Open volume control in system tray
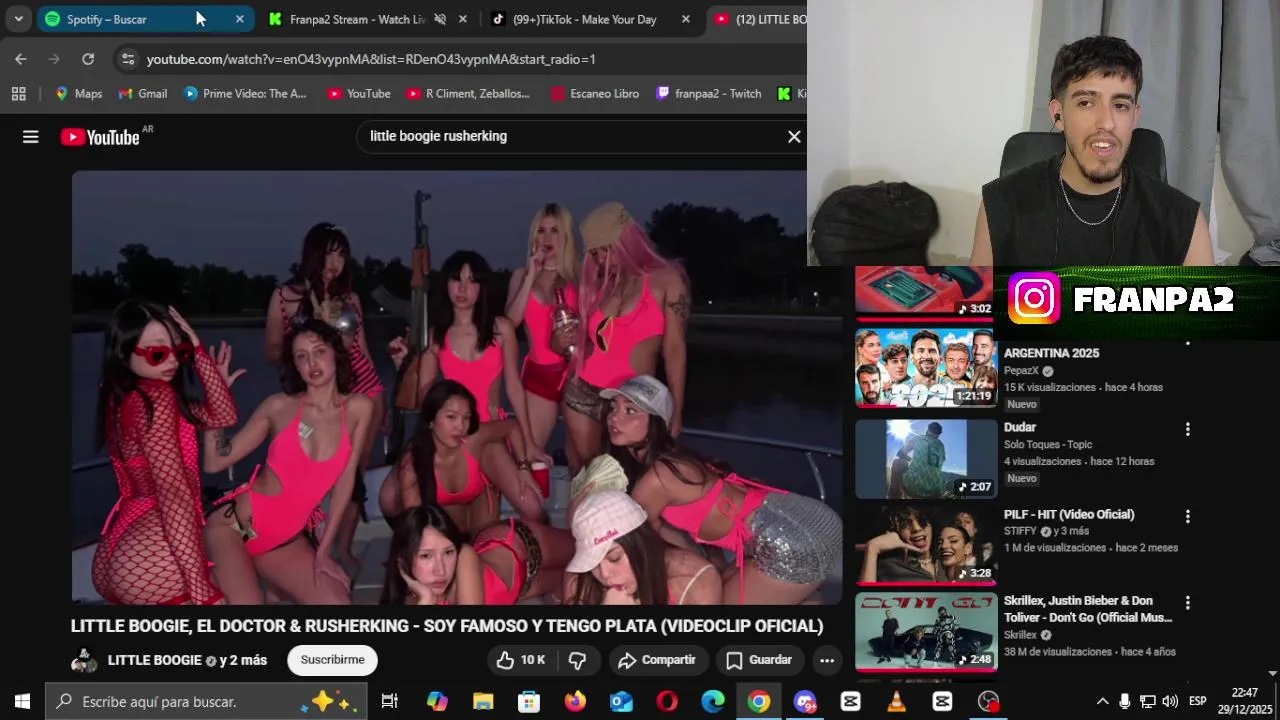 pyautogui.click(x=1170, y=702)
